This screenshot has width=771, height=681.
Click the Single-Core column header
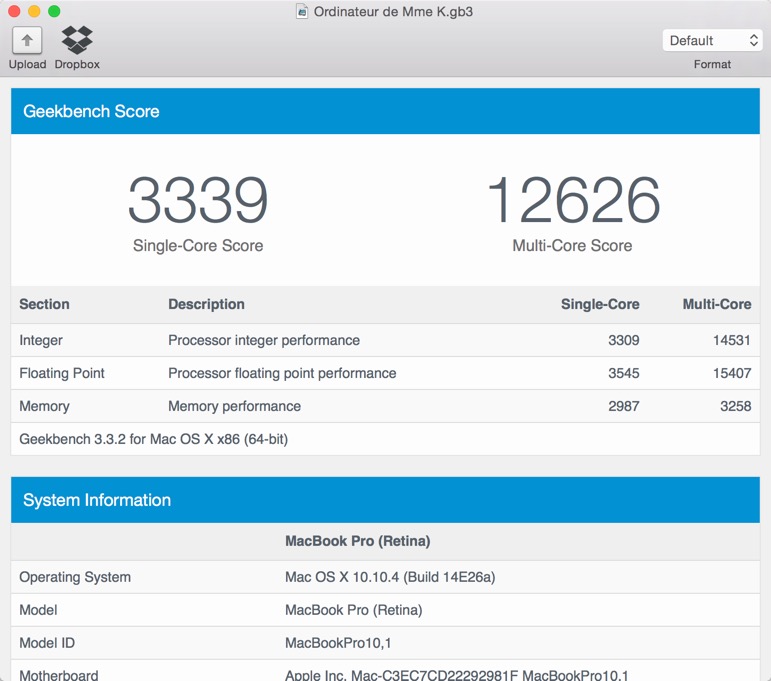600,304
